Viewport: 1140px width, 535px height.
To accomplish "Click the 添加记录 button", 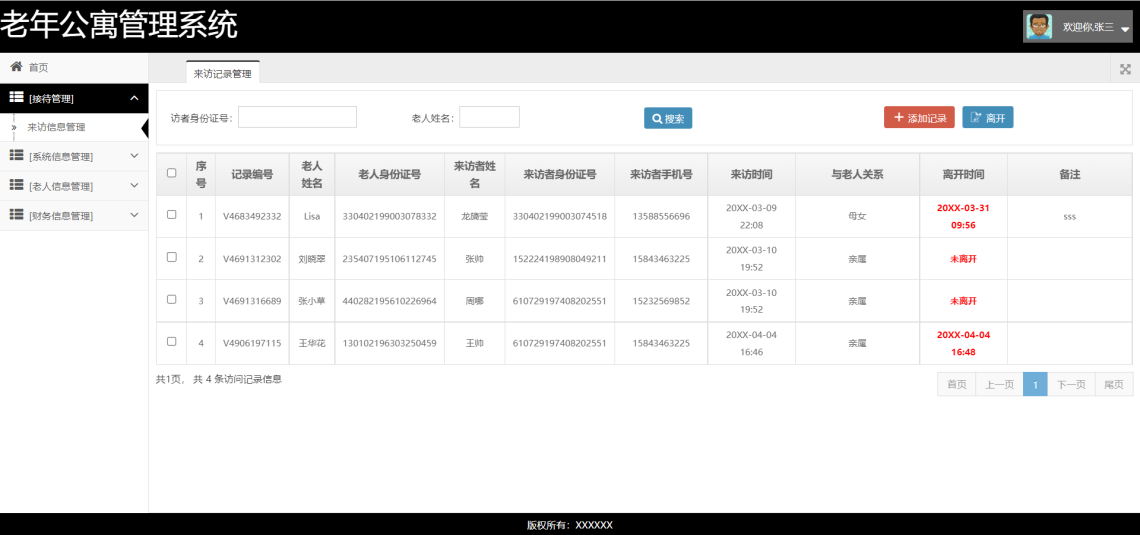I will pos(920,117).
